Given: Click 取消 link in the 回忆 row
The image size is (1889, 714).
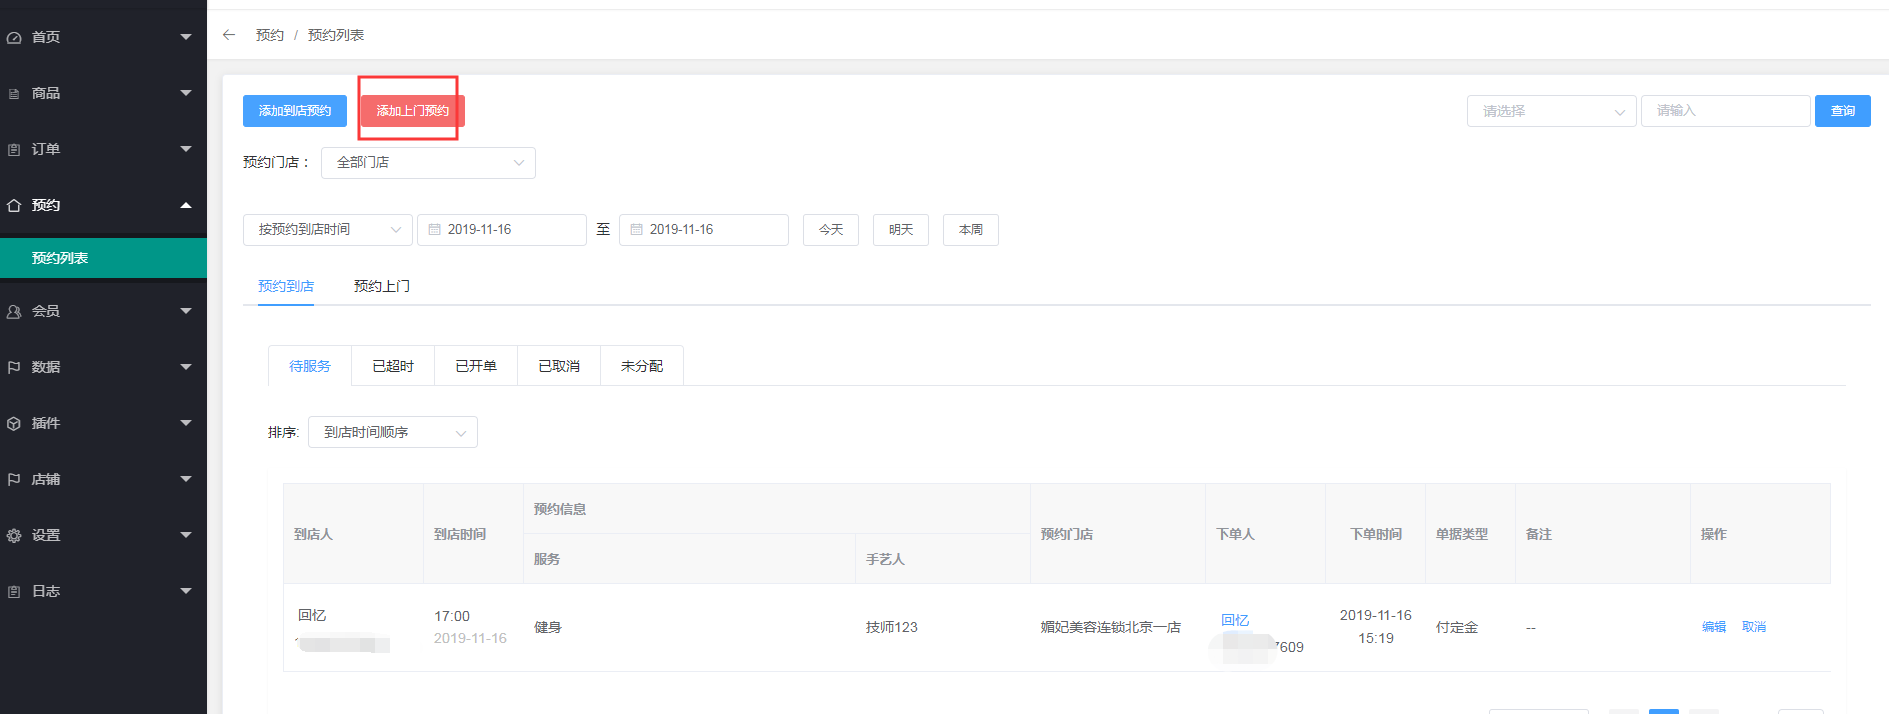Looking at the screenshot, I should (x=1754, y=627).
